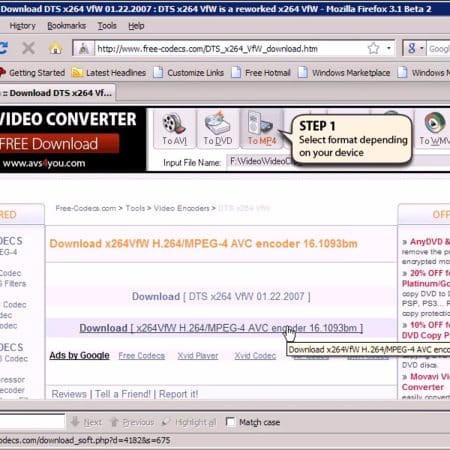Open the Customize Links bookmark
450x450 pixels.
[189, 73]
